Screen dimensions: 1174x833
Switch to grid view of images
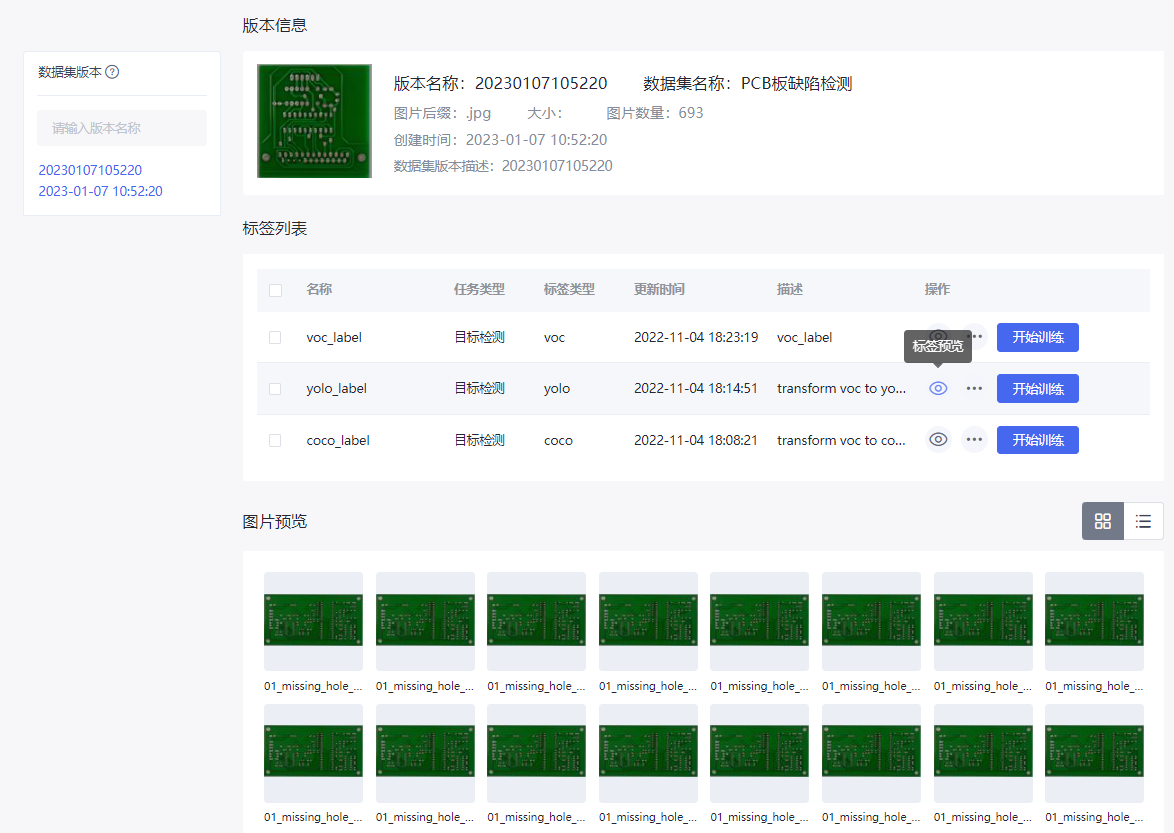click(x=1103, y=521)
